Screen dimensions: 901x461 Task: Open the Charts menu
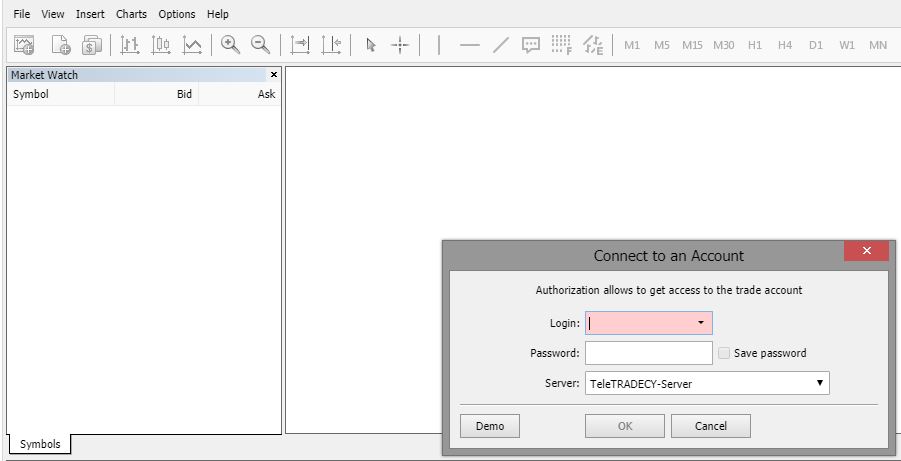point(132,14)
